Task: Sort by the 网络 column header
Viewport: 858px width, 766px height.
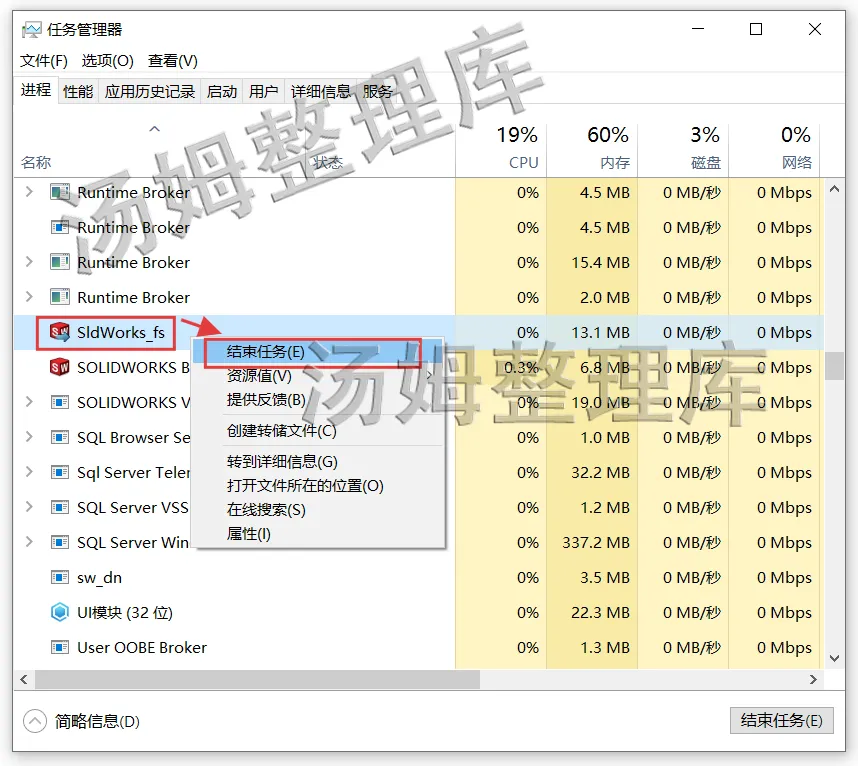Action: point(774,148)
